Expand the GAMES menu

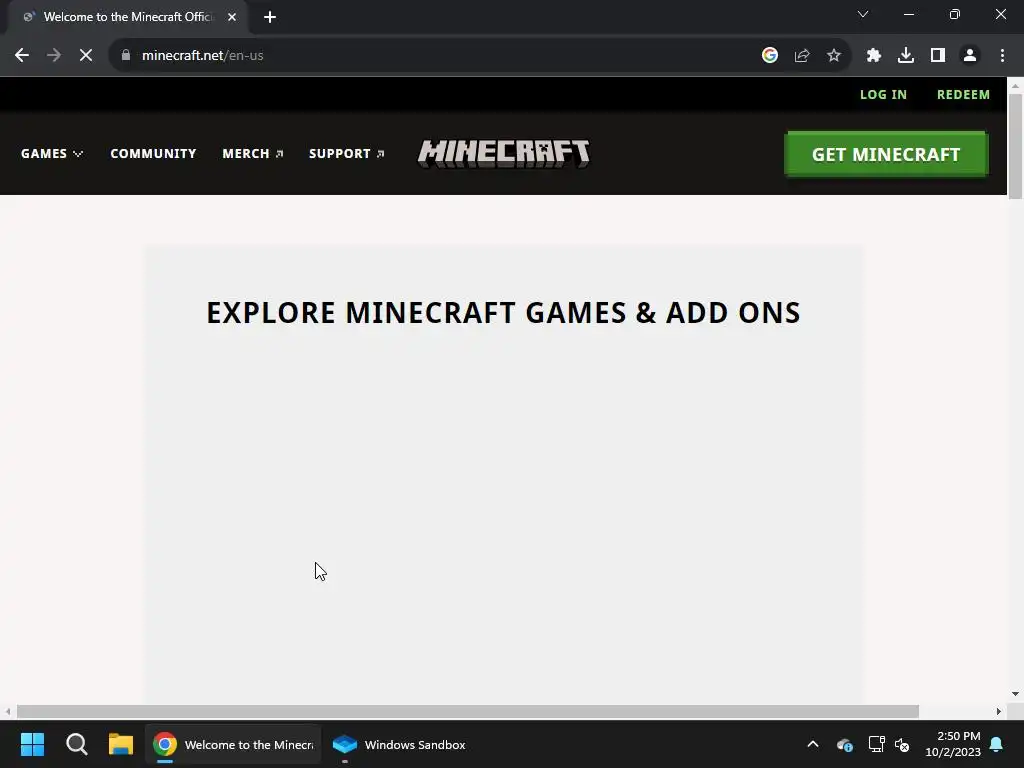[x=52, y=153]
